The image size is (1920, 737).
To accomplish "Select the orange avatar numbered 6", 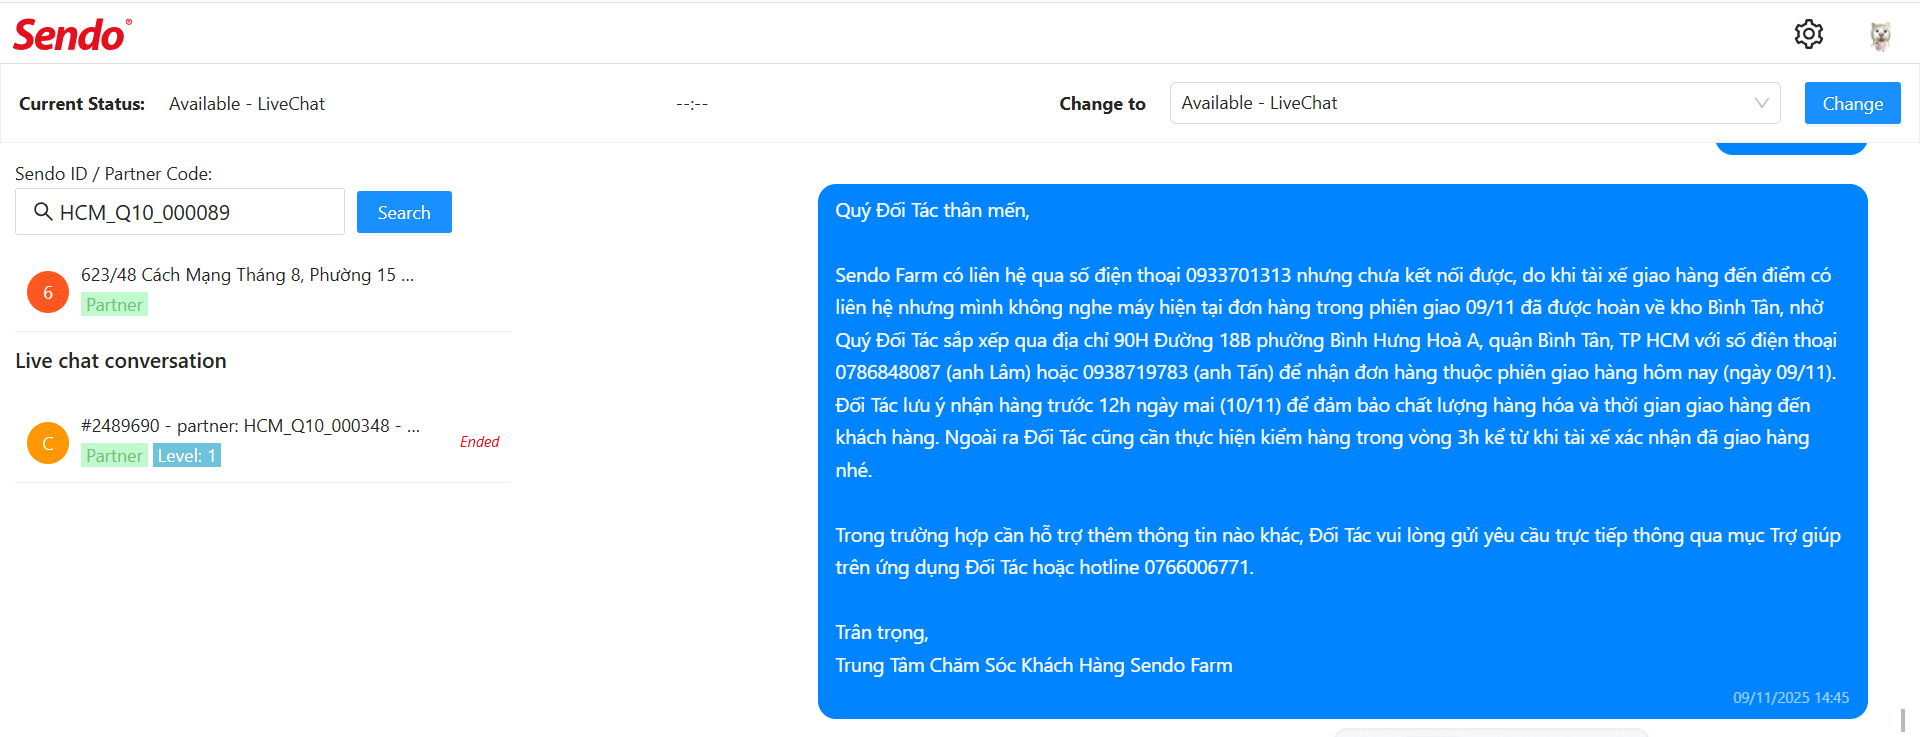I will pyautogui.click(x=48, y=292).
